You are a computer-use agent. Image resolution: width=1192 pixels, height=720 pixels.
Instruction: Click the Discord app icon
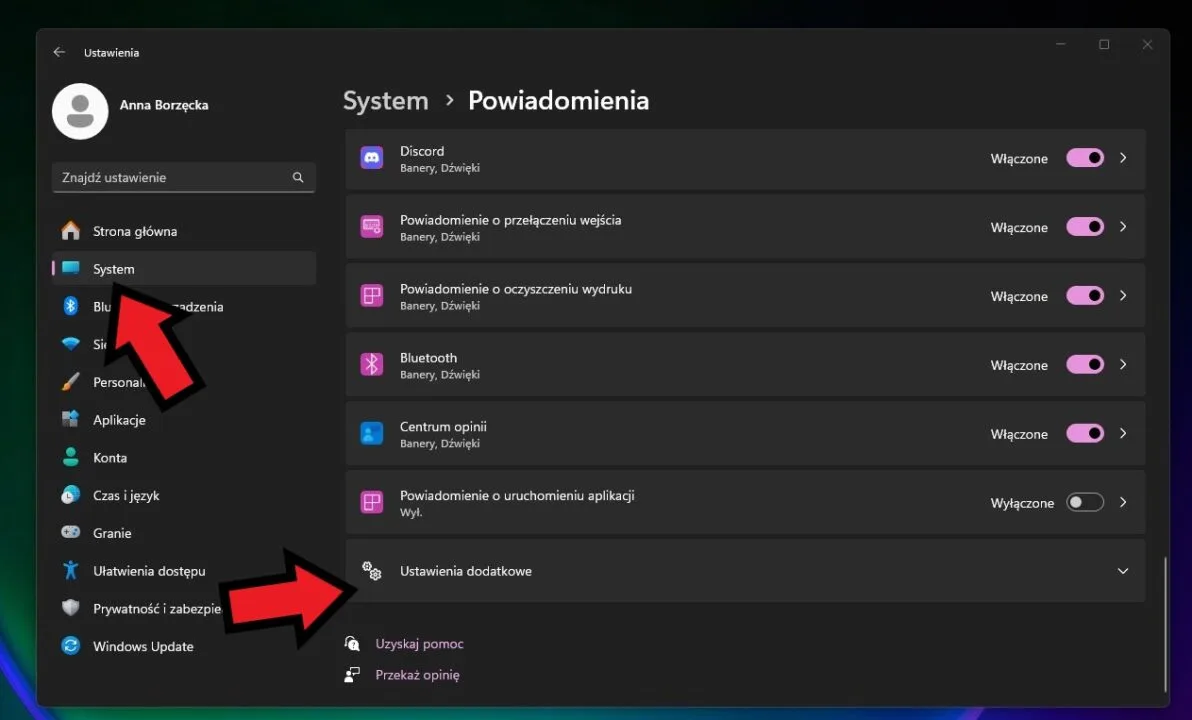(x=372, y=158)
